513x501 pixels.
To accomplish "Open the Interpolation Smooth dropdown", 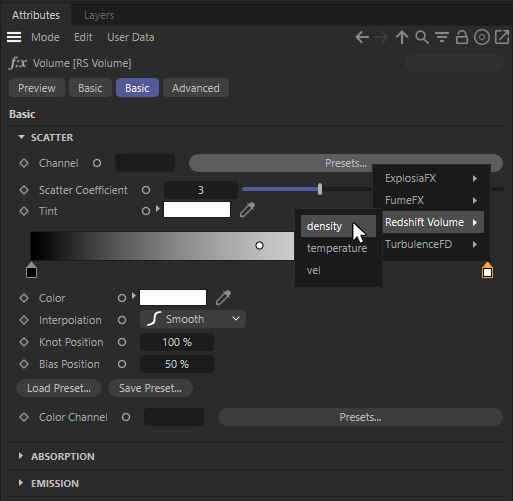I will (193, 319).
